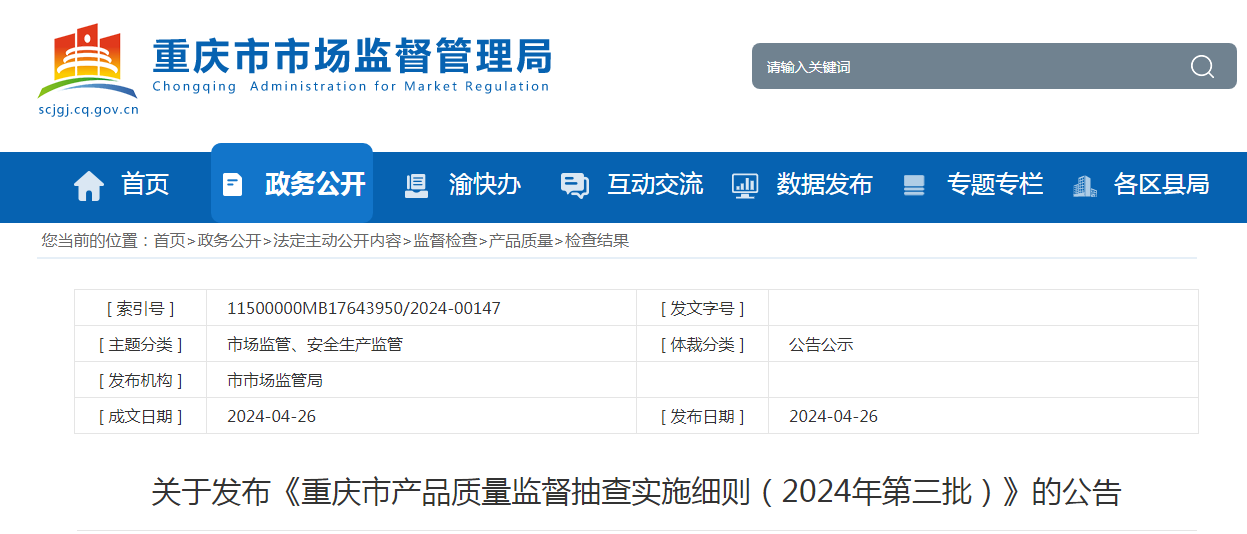1247x534 pixels.
Task: Select the 公告公示 cell
Action: click(x=821, y=345)
